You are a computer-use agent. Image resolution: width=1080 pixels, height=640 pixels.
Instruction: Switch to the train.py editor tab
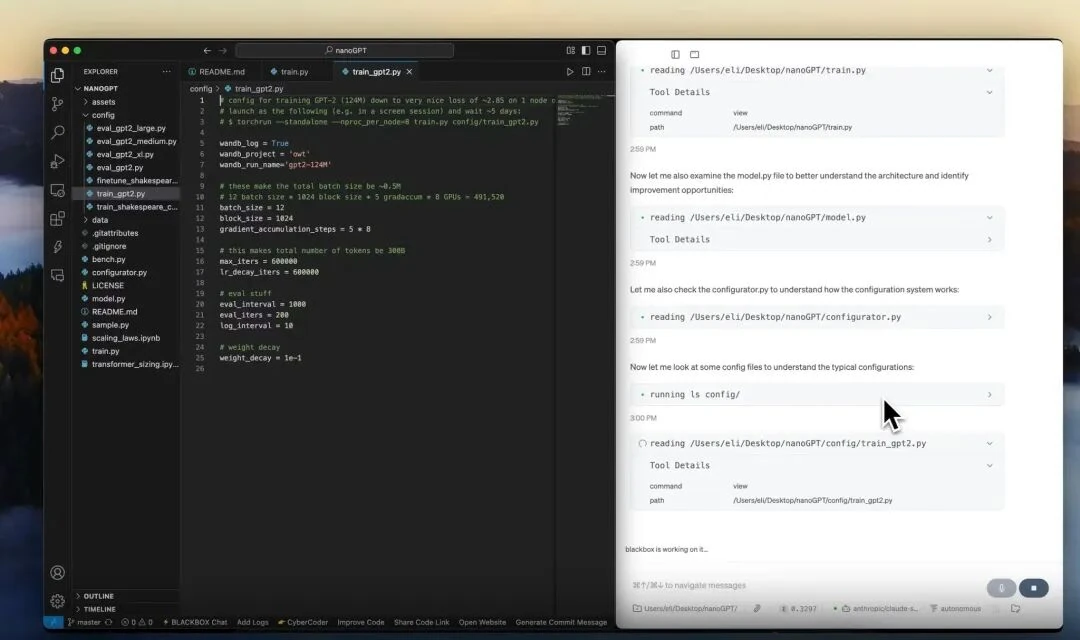click(291, 71)
